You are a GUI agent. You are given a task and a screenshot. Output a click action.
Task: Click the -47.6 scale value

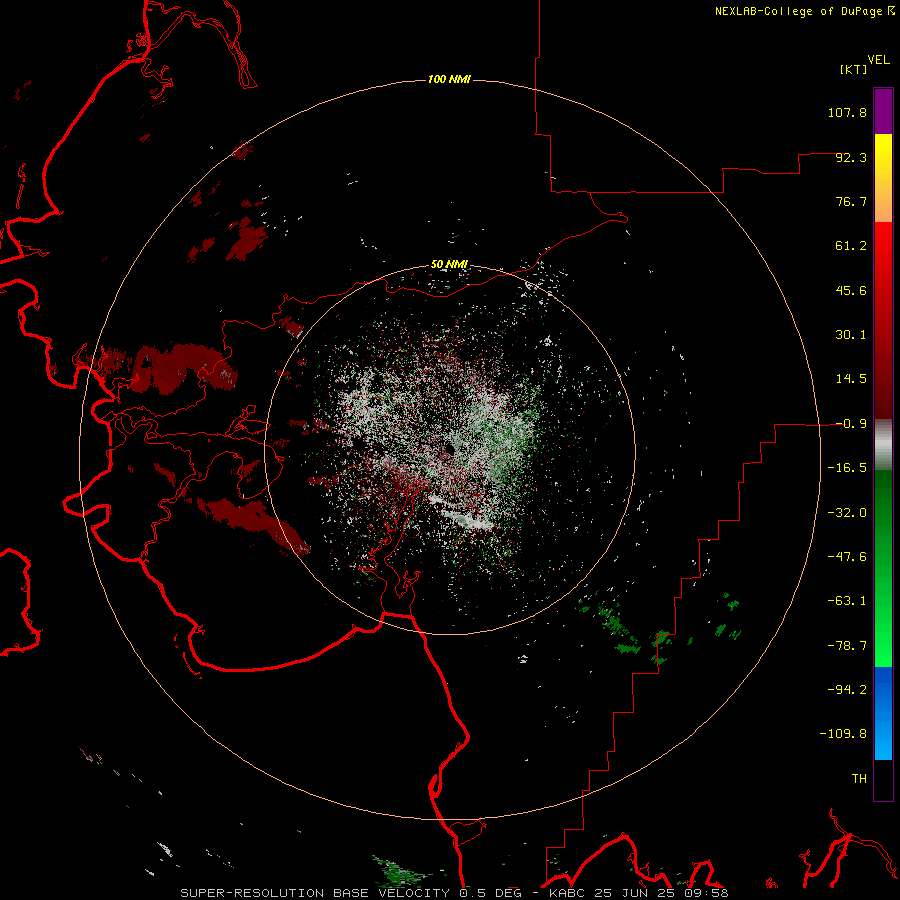pos(847,557)
